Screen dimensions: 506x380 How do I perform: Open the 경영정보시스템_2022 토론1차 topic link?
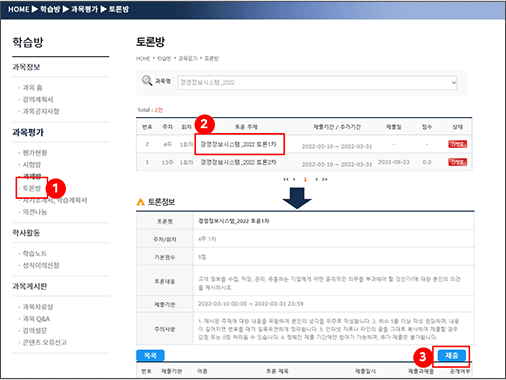coord(238,144)
